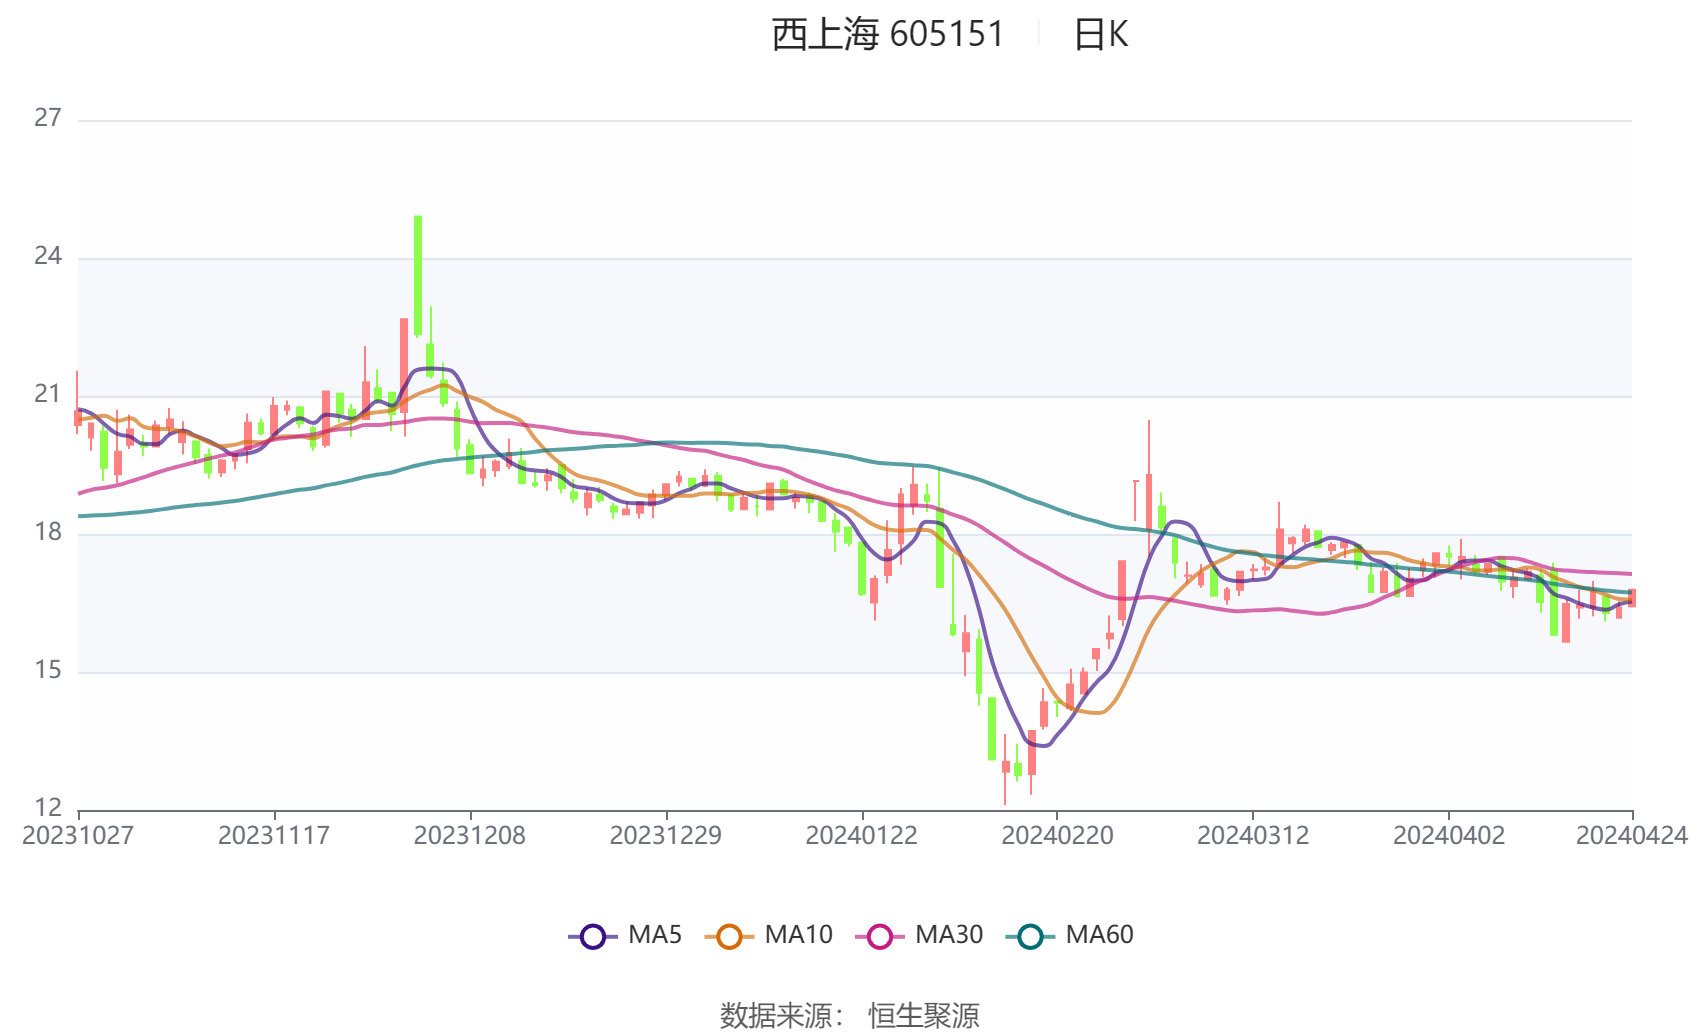1700x1034 pixels.
Task: Click the 21 price level axis label
Action: [x=48, y=394]
